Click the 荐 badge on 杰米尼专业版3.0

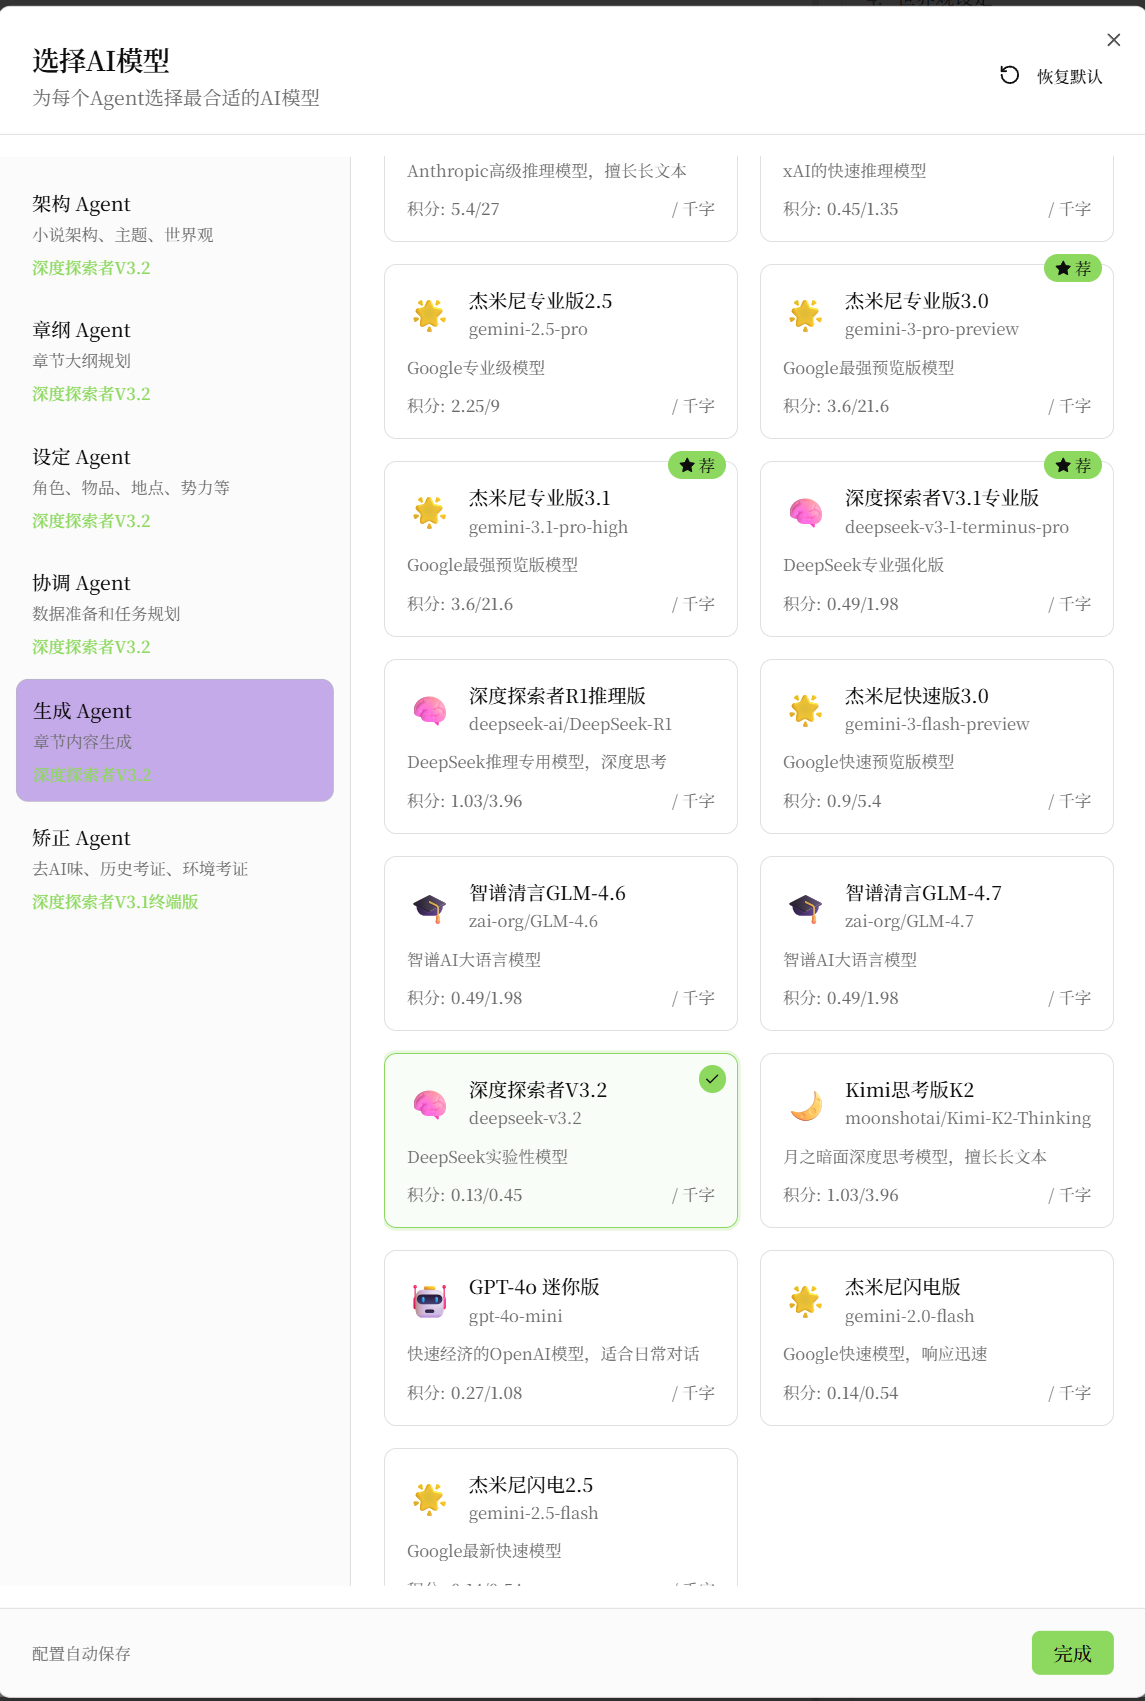(1073, 269)
